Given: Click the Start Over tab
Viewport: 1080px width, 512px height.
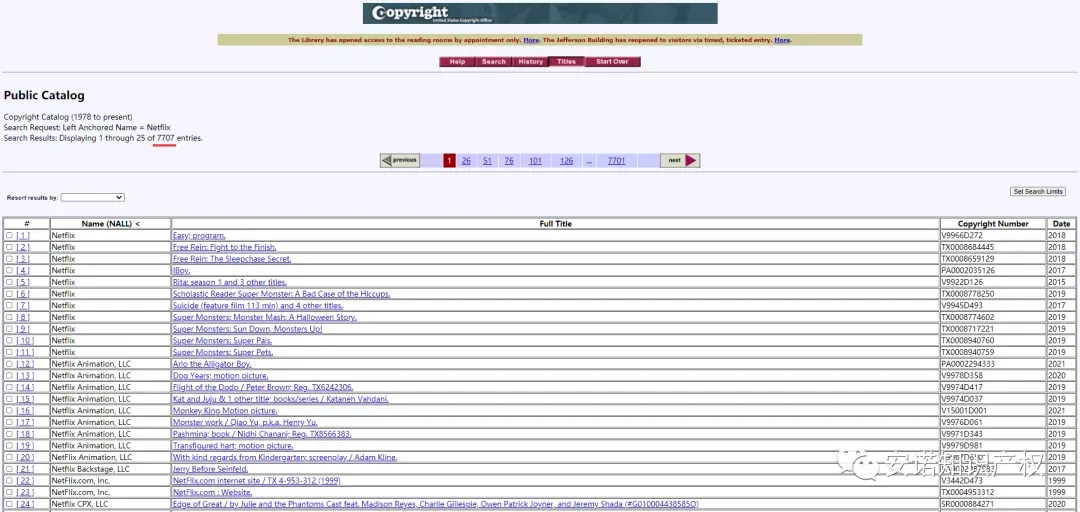Looking at the screenshot, I should pyautogui.click(x=612, y=62).
